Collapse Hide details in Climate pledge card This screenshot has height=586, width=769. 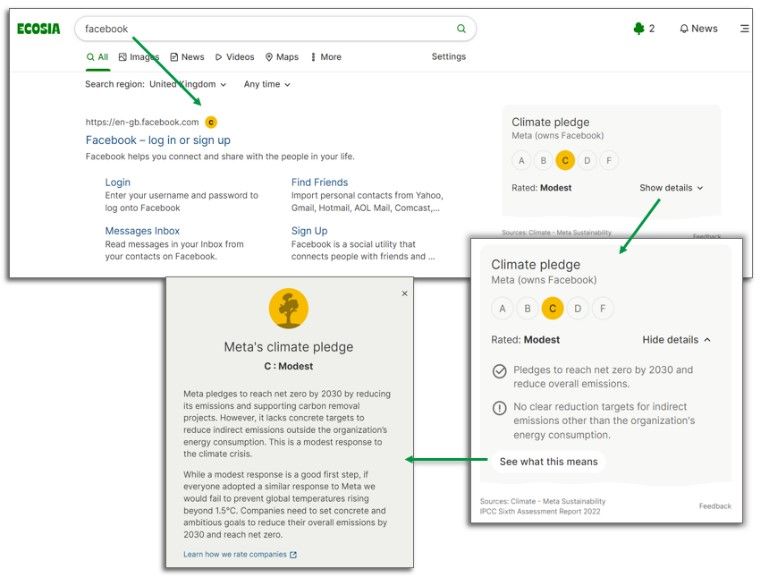676,340
